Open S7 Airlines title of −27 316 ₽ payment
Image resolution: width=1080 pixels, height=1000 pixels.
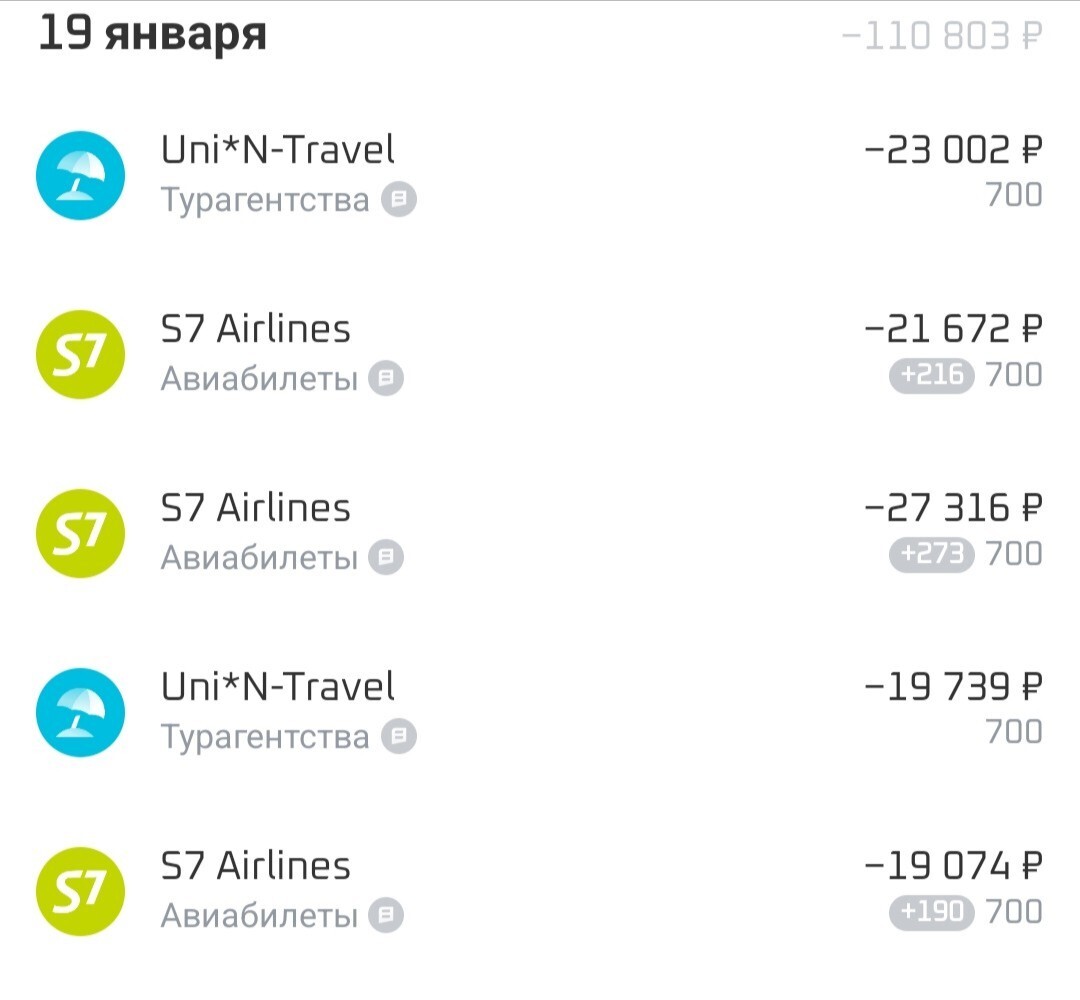tap(256, 508)
